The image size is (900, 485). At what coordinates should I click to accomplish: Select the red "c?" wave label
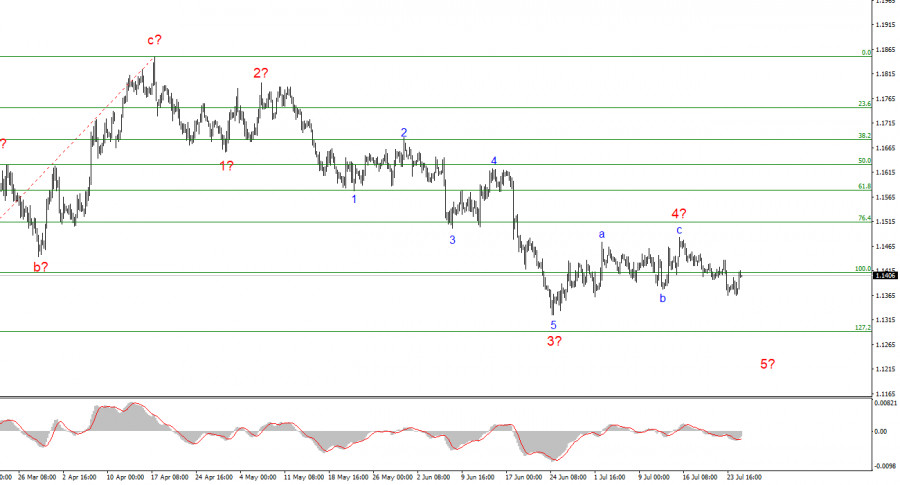click(x=154, y=40)
